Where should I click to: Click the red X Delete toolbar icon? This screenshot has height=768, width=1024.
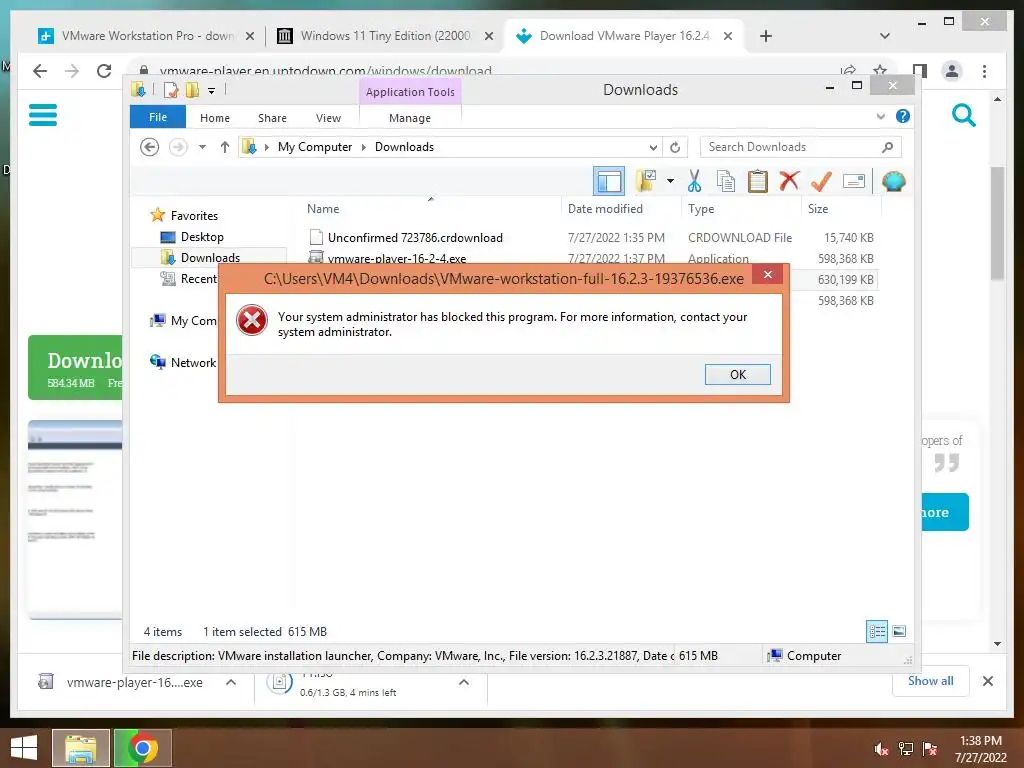pos(789,180)
